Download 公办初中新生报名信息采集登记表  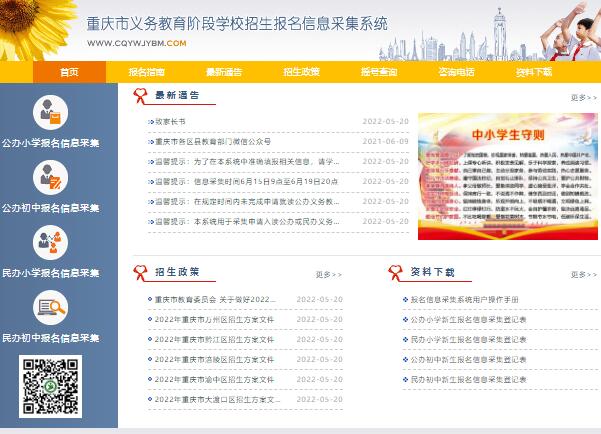(468, 359)
